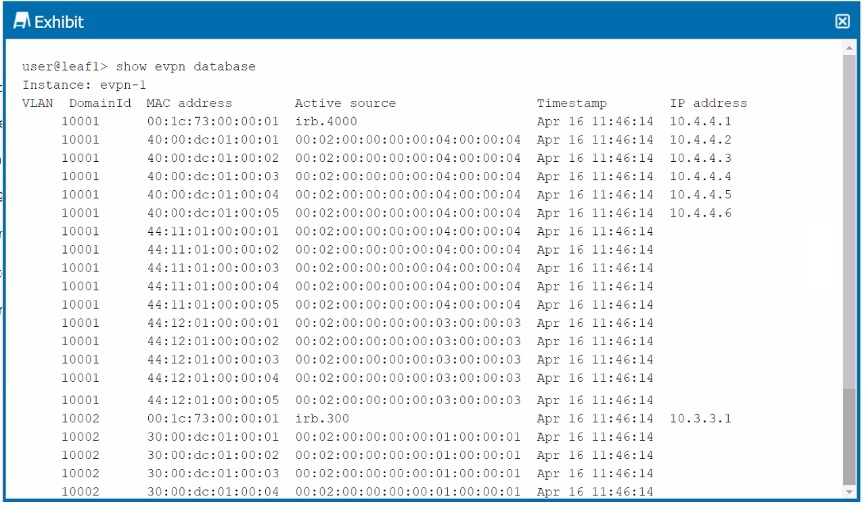This screenshot has height=508, width=867.
Task: Click the scrollbar up arrow
Action: [850, 48]
